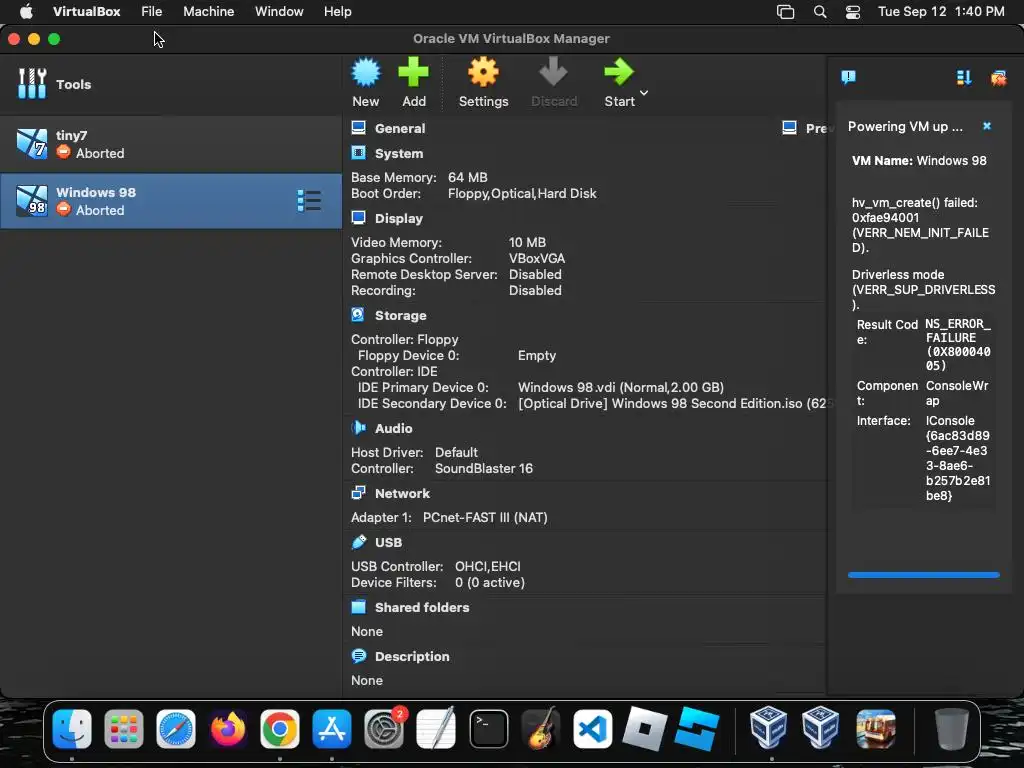Image resolution: width=1024 pixels, height=768 pixels.
Task: Open the File menu
Action: coord(152,12)
